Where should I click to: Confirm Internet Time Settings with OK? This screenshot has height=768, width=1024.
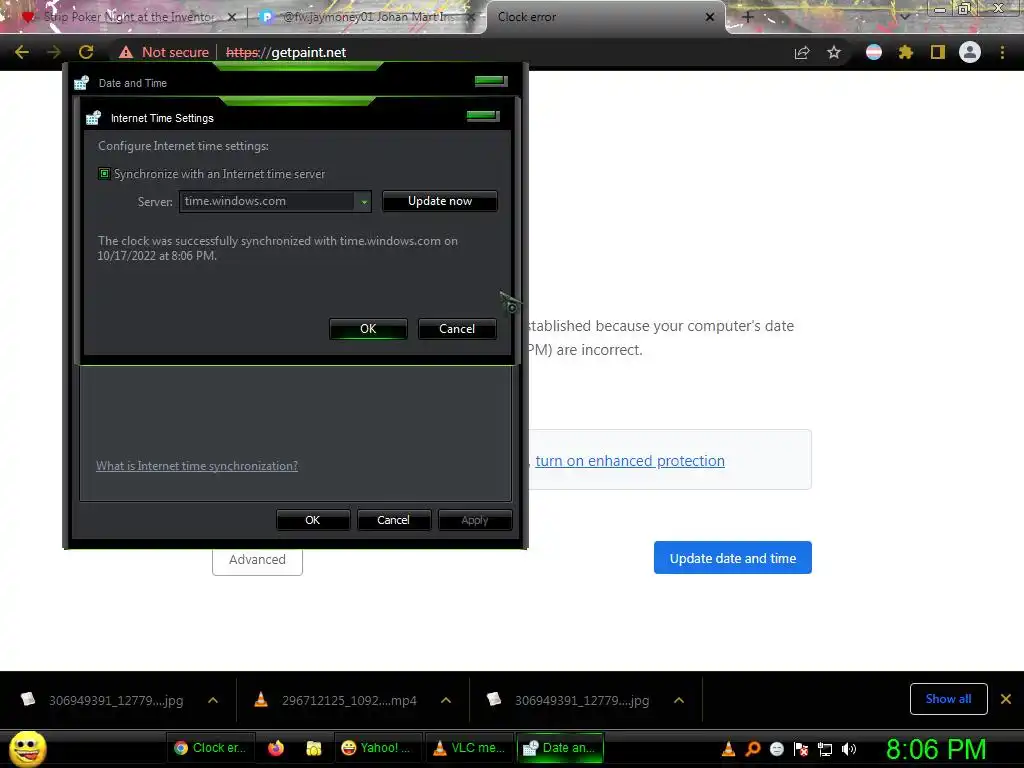pyautogui.click(x=368, y=329)
